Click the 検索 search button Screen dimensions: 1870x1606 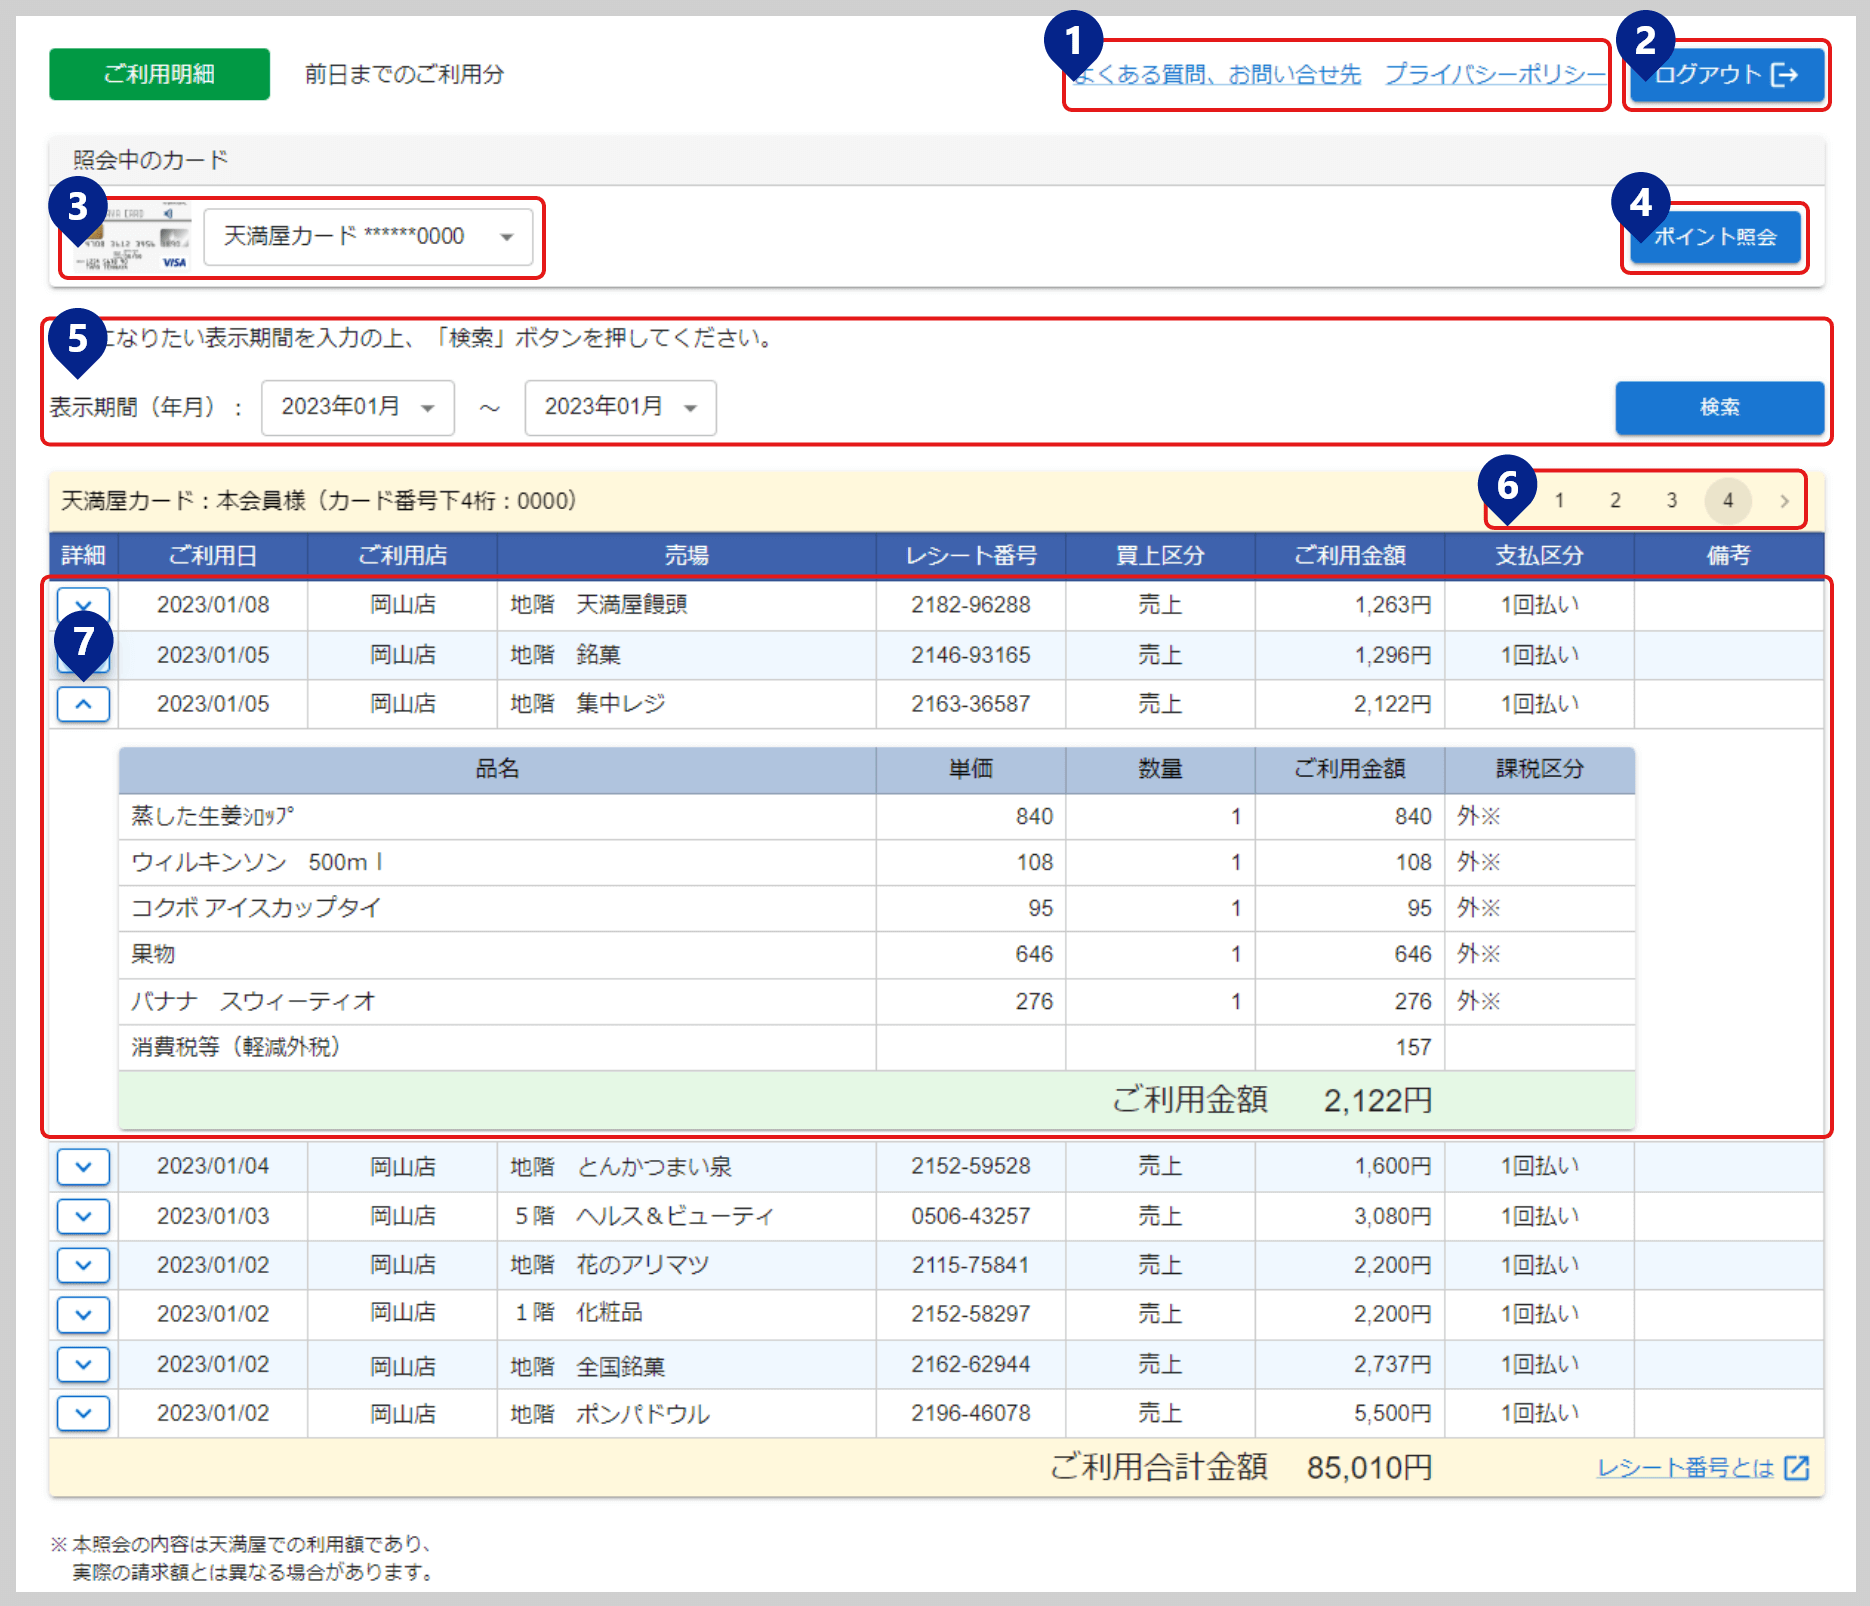(1720, 407)
